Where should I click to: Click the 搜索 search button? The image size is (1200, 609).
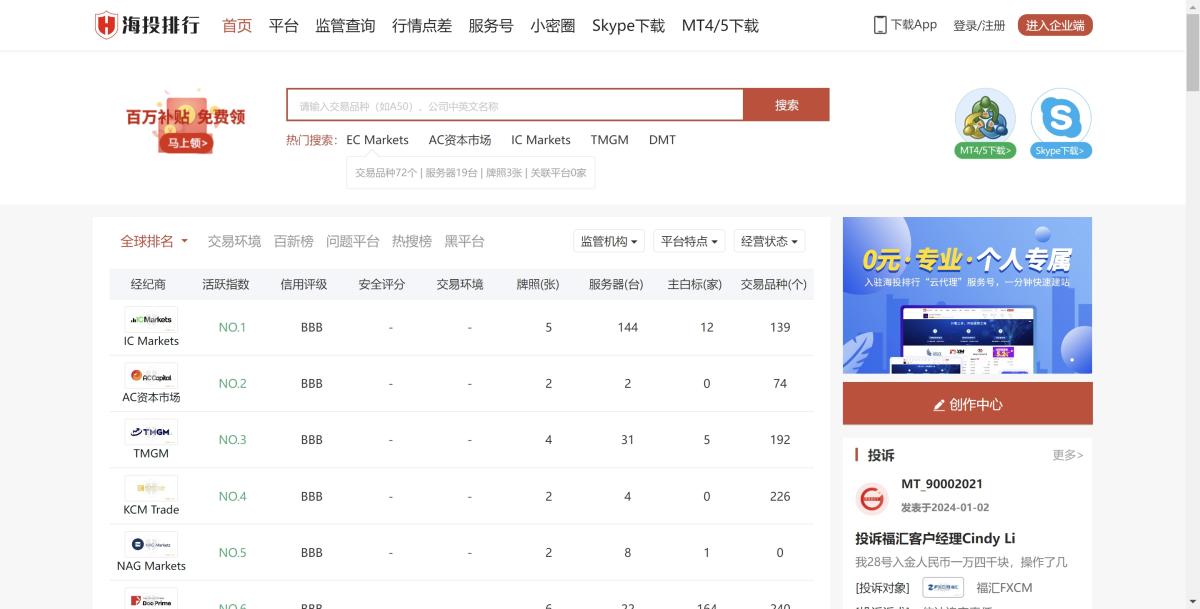point(787,103)
